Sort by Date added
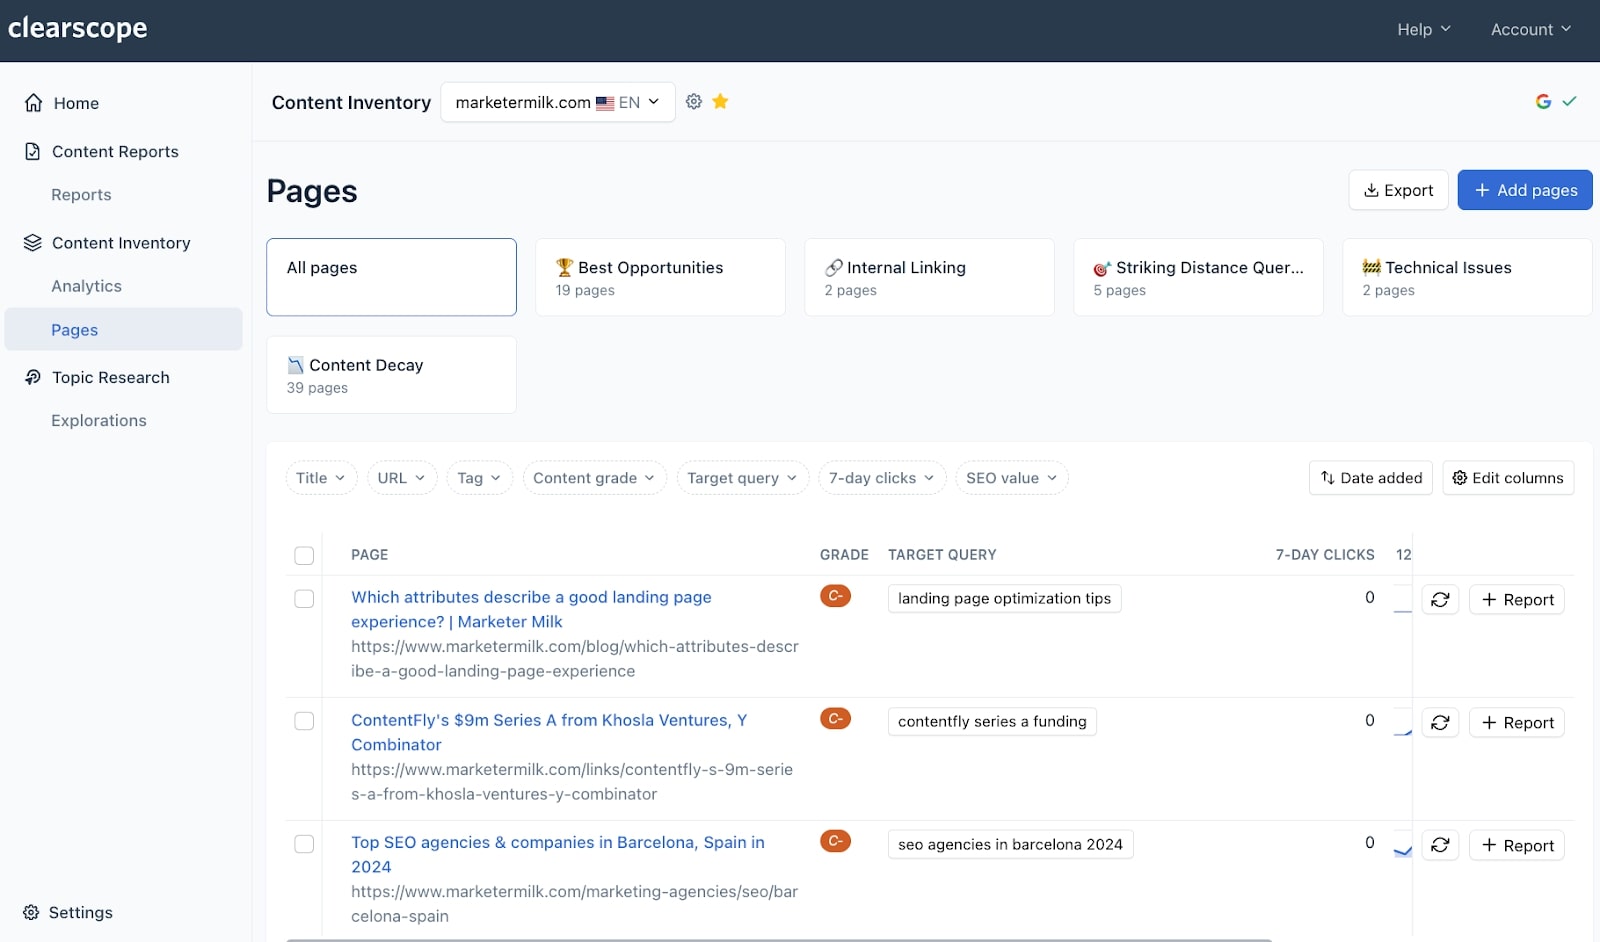Screen dimensions: 1600x942 point(1371,478)
